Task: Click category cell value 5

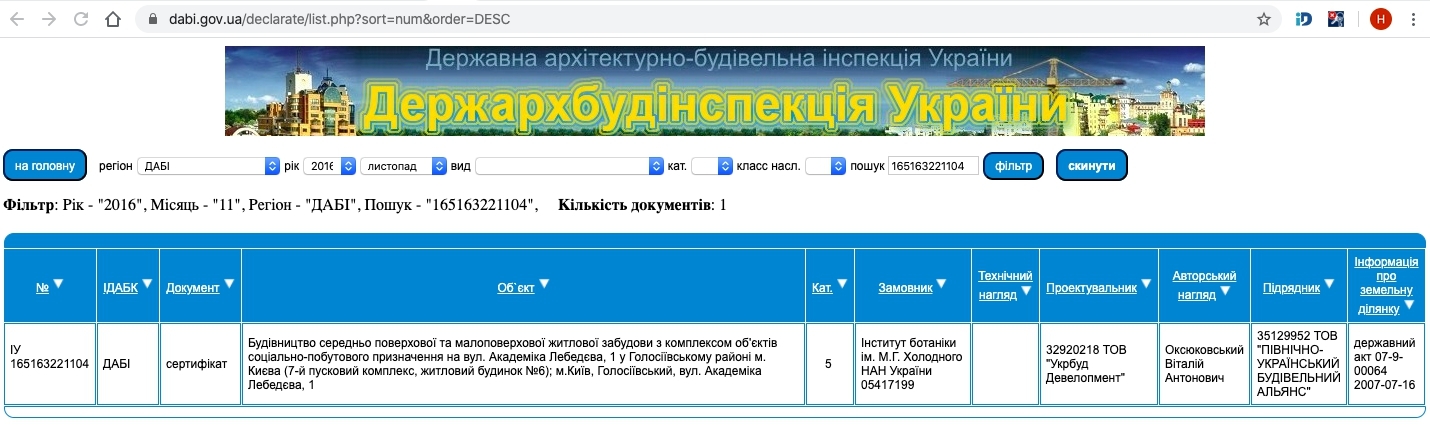Action: 828,364
